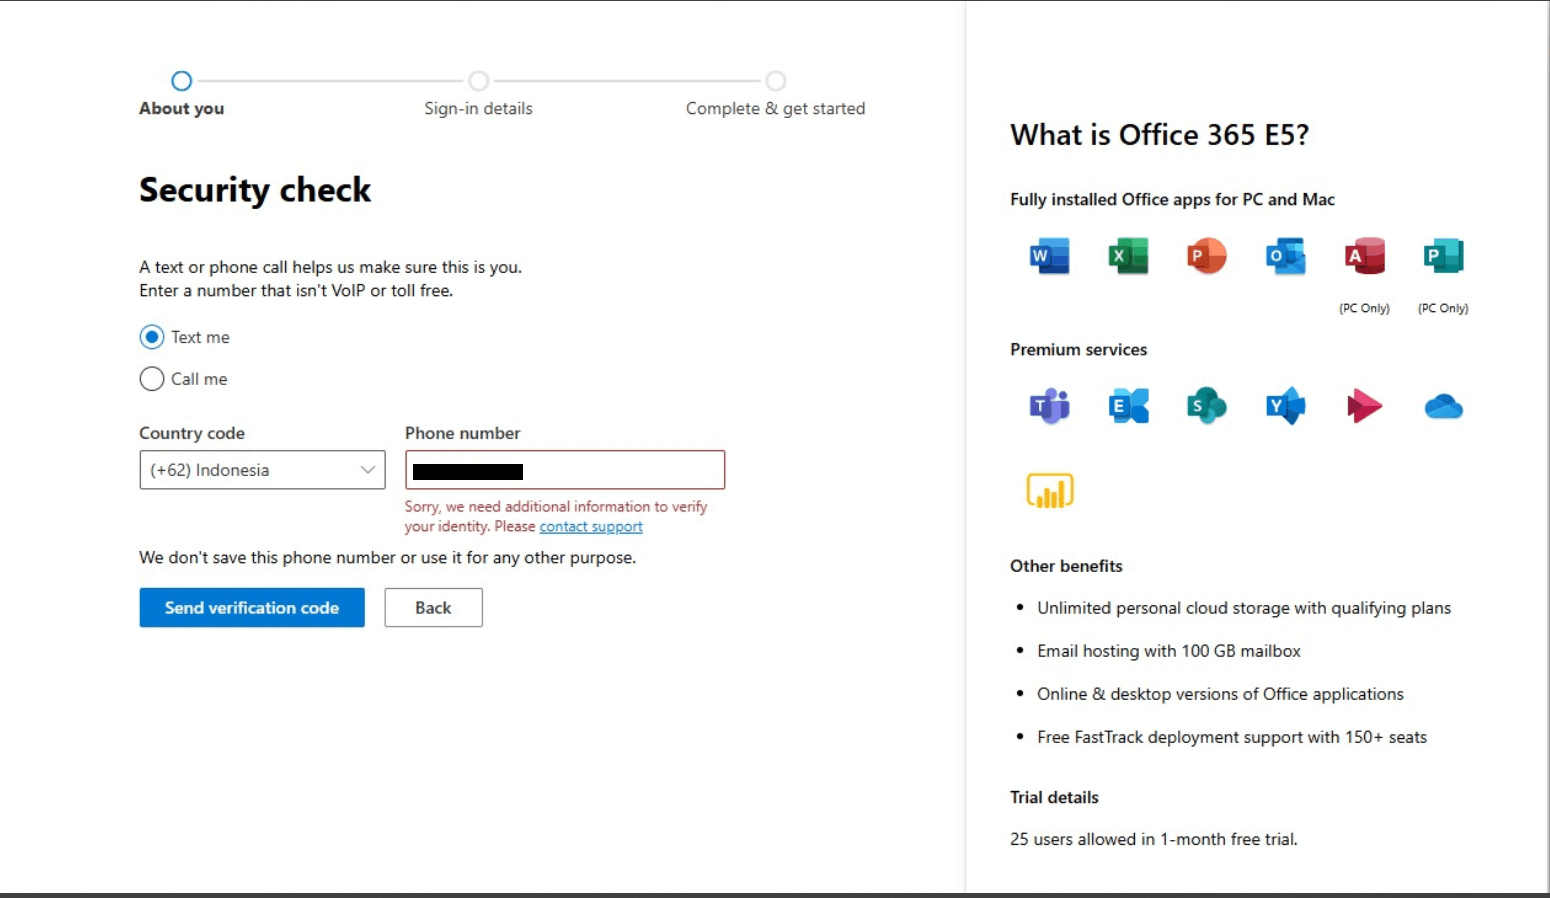The width and height of the screenshot is (1550, 898).
Task: Click the Power BI icon
Action: [x=1050, y=490]
